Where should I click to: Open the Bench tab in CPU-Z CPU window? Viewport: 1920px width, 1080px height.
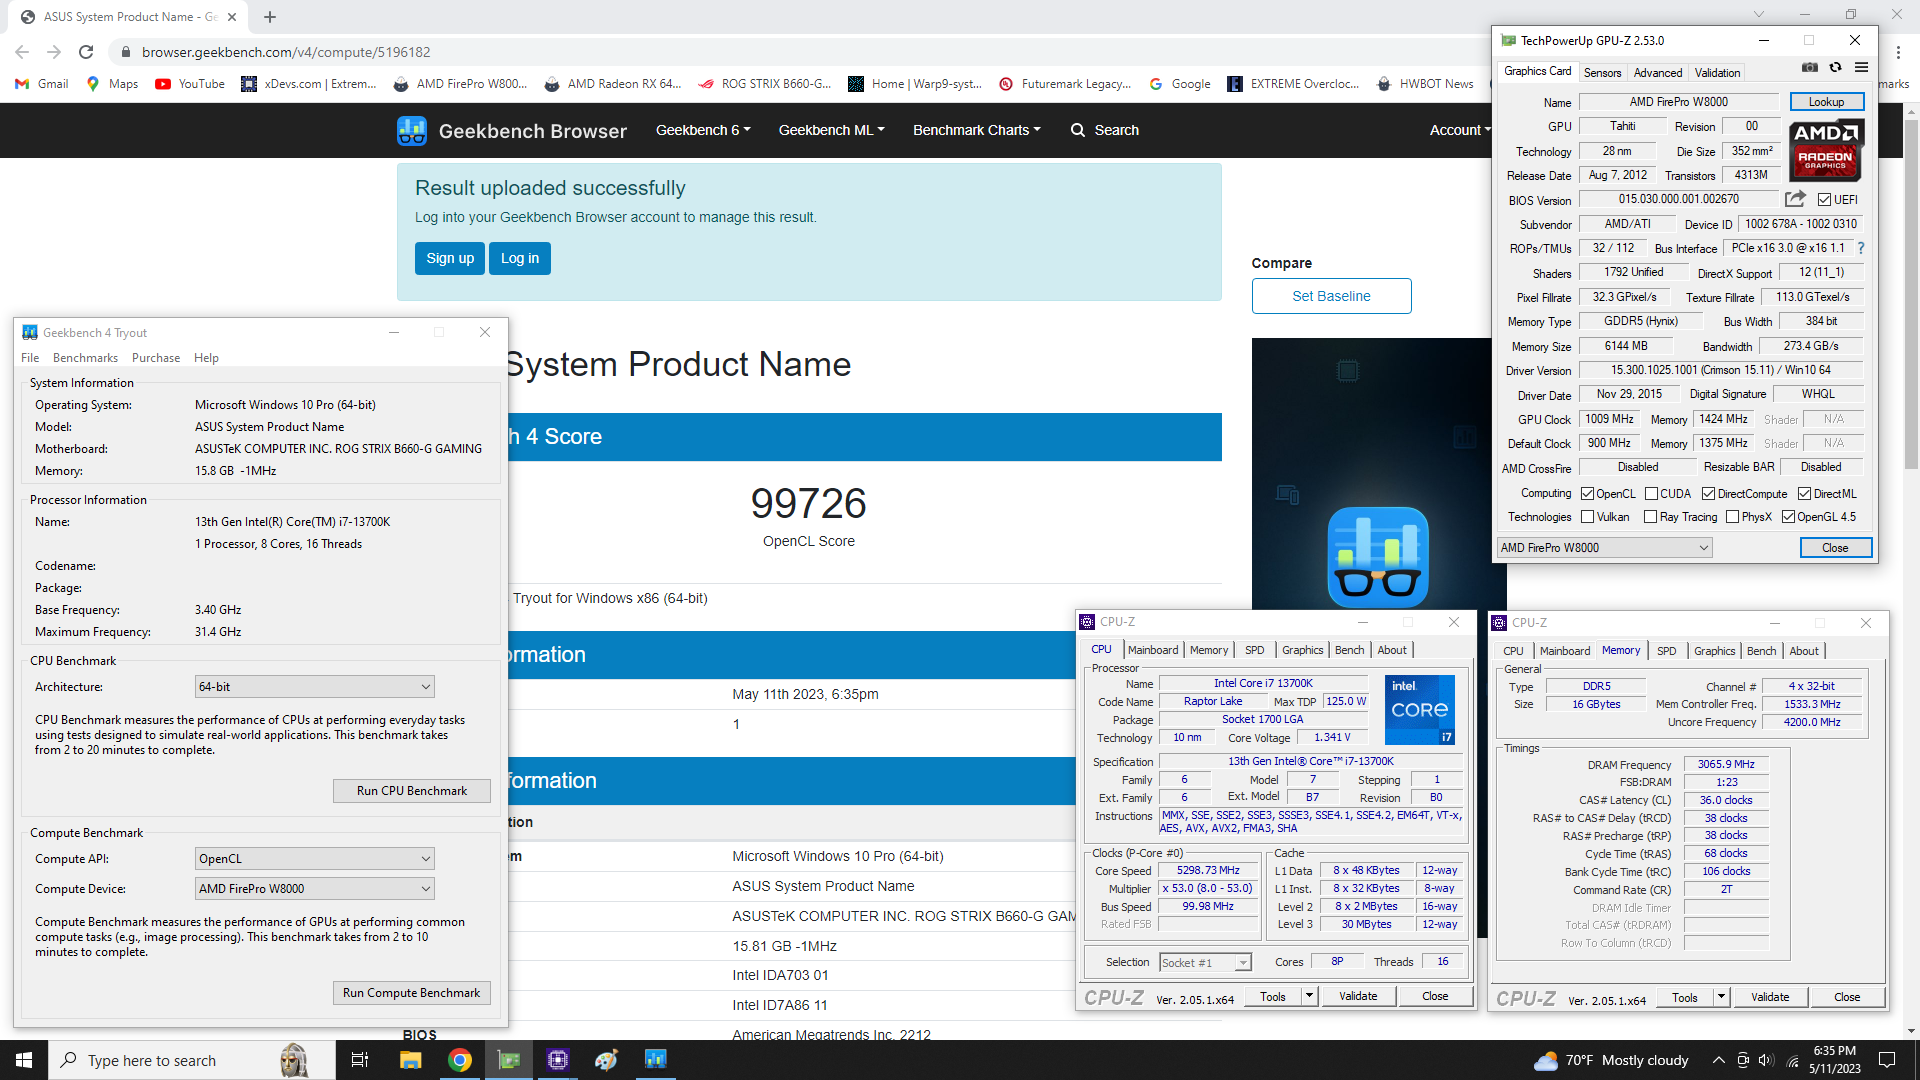1350,650
